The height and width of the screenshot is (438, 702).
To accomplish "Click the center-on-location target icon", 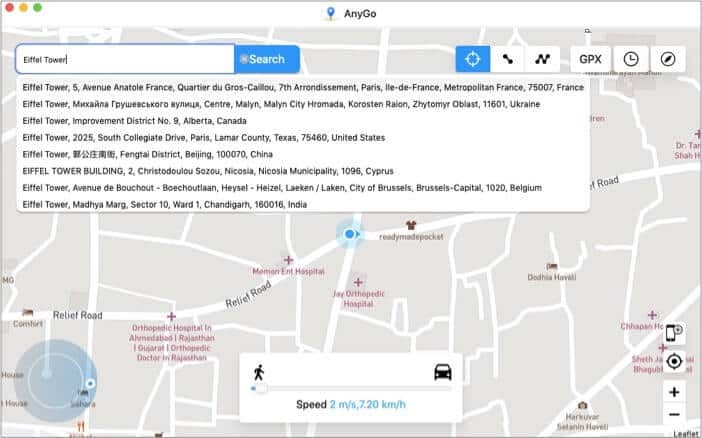I will 674,361.
